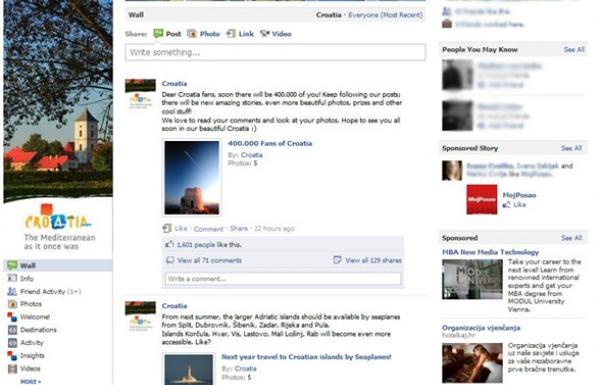This screenshot has height=385, width=600.
Task: View all 71 comments
Action: [209, 260]
